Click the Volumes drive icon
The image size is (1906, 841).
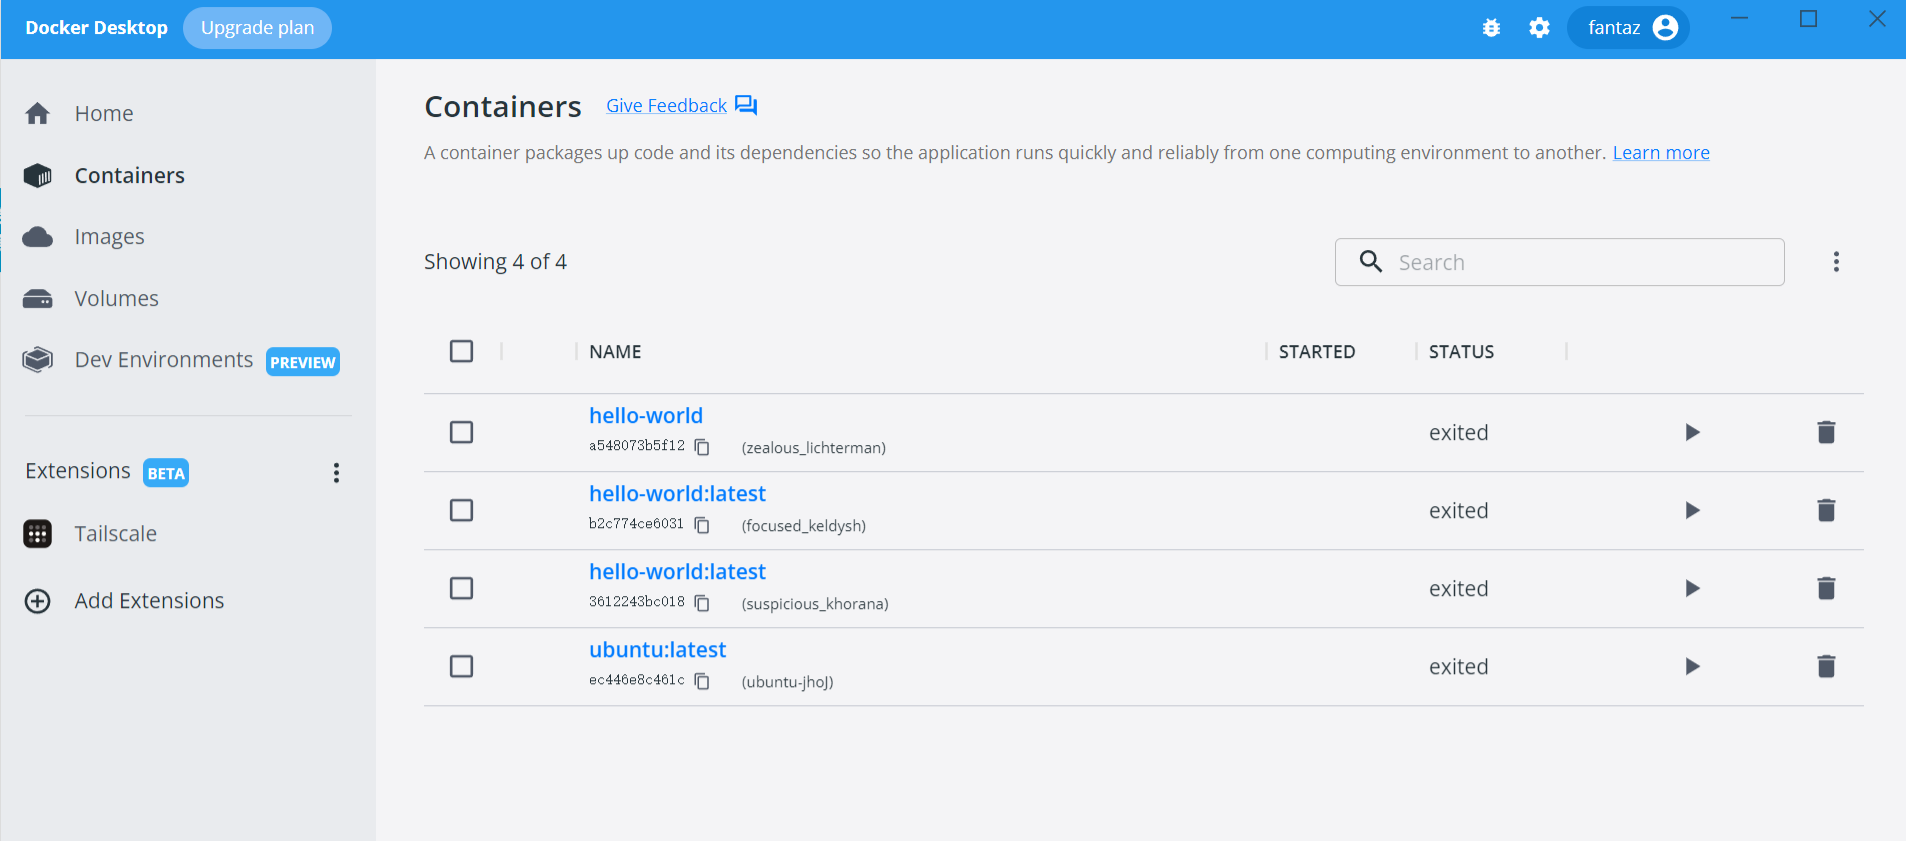[38, 299]
